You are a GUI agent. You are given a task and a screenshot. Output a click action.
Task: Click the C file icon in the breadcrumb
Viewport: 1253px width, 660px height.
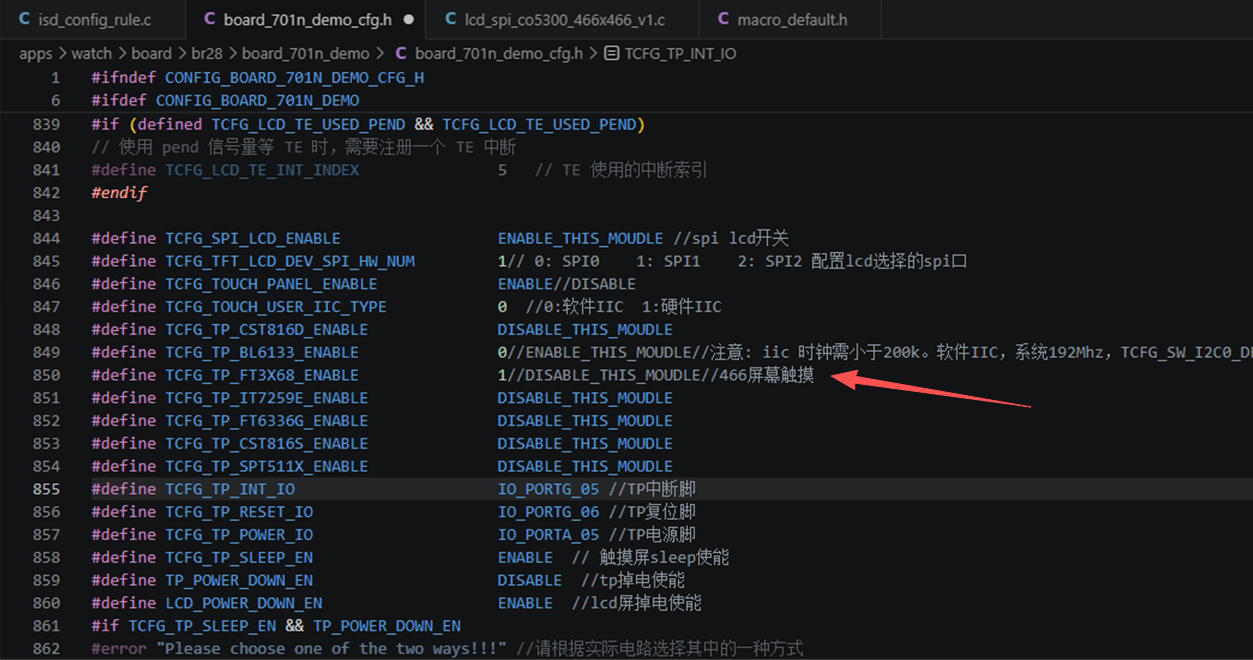[402, 54]
